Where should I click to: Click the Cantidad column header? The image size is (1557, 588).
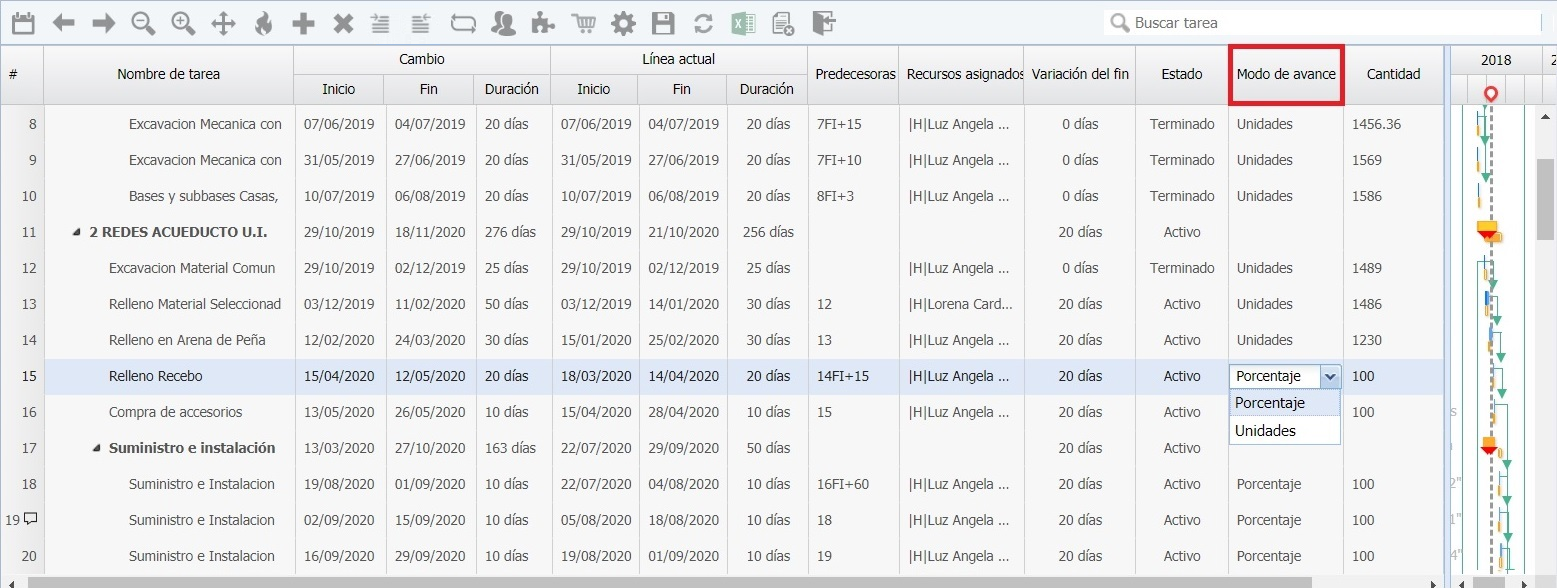click(1393, 74)
